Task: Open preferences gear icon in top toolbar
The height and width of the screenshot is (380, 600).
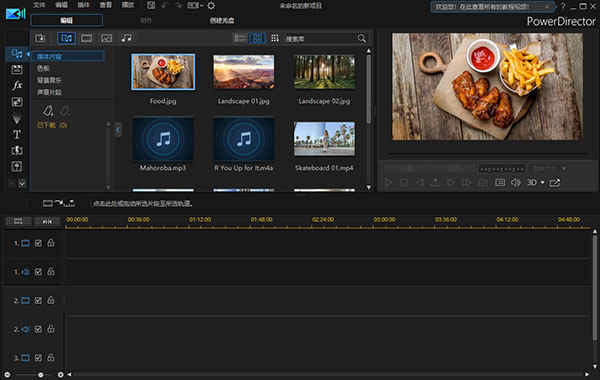Action: [x=211, y=5]
